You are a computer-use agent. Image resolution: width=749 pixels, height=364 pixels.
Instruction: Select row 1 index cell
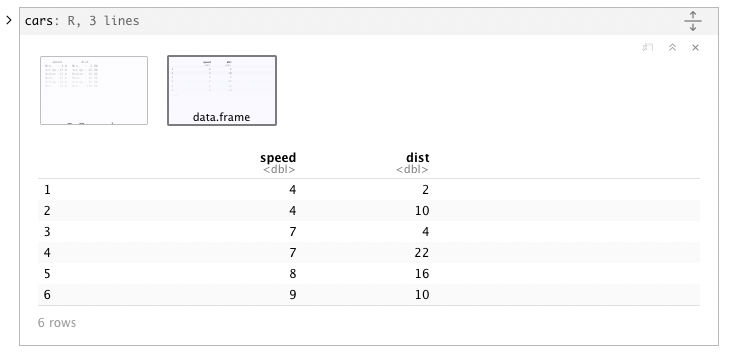(x=47, y=190)
